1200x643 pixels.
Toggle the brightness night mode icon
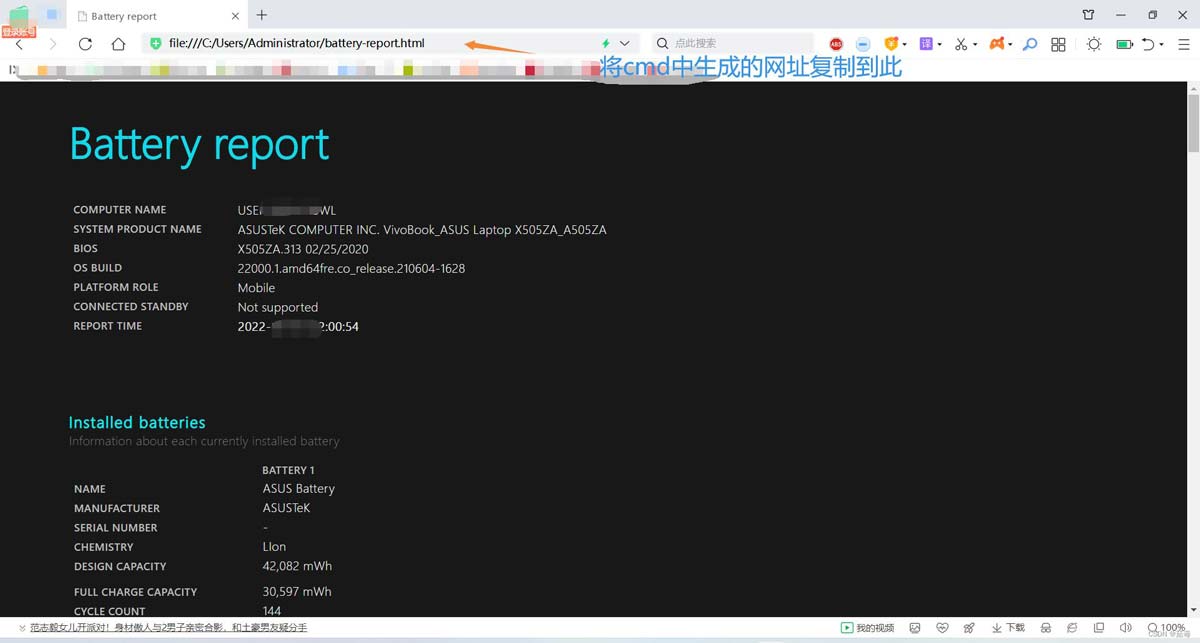(x=1094, y=44)
